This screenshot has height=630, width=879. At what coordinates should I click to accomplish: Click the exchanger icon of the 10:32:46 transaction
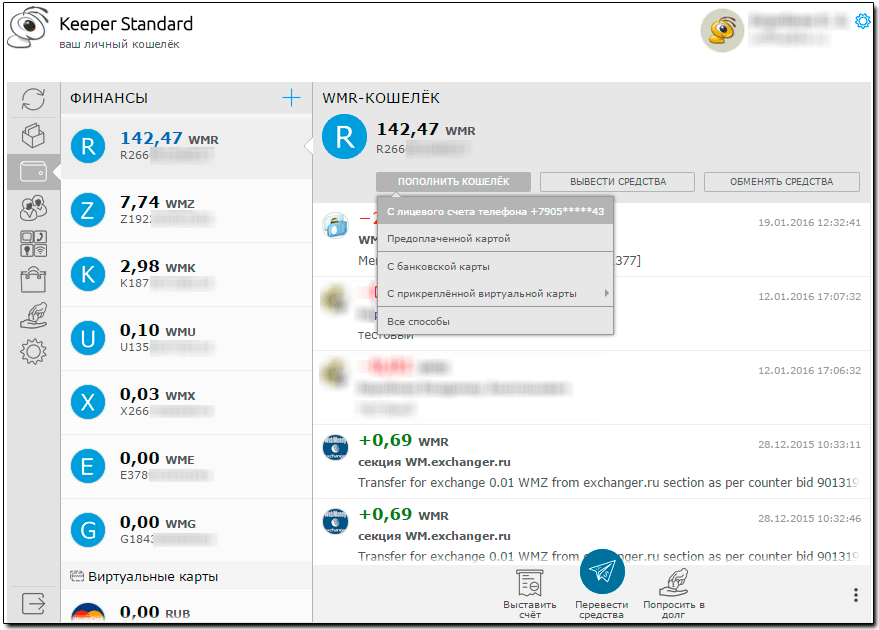[335, 521]
